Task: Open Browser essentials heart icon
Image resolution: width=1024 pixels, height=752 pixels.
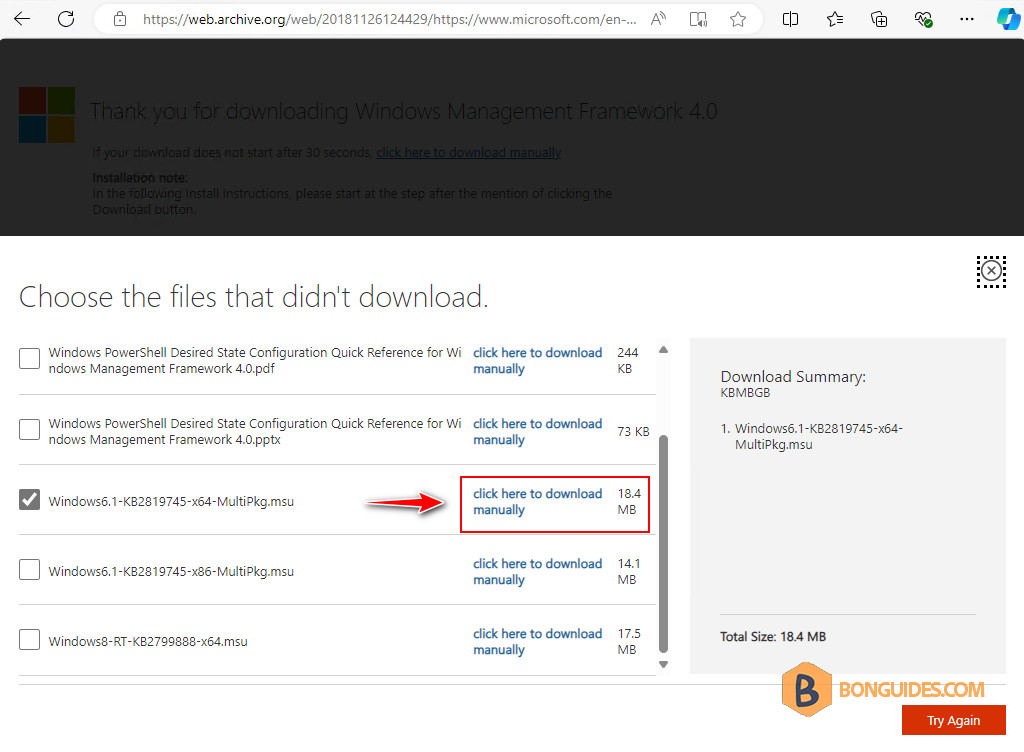Action: click(923, 19)
